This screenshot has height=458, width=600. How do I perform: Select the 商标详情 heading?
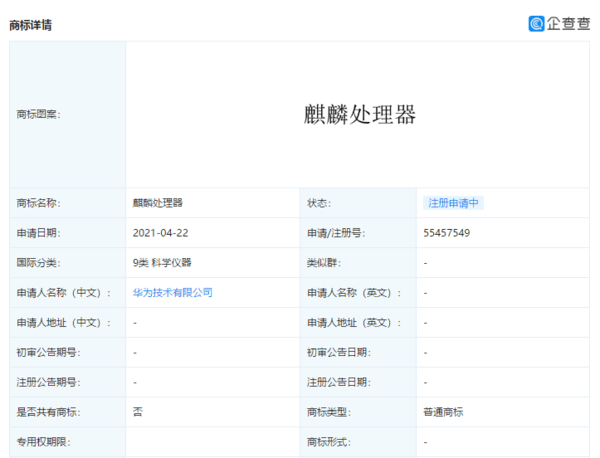coord(30,24)
